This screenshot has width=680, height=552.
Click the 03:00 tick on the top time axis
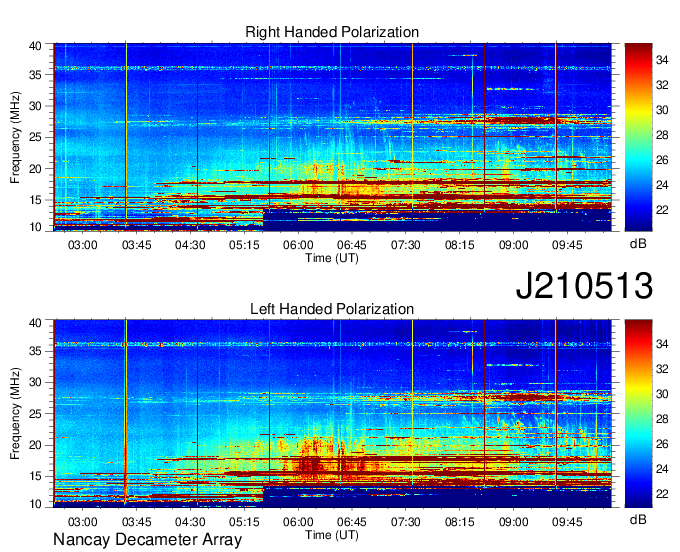point(82,245)
